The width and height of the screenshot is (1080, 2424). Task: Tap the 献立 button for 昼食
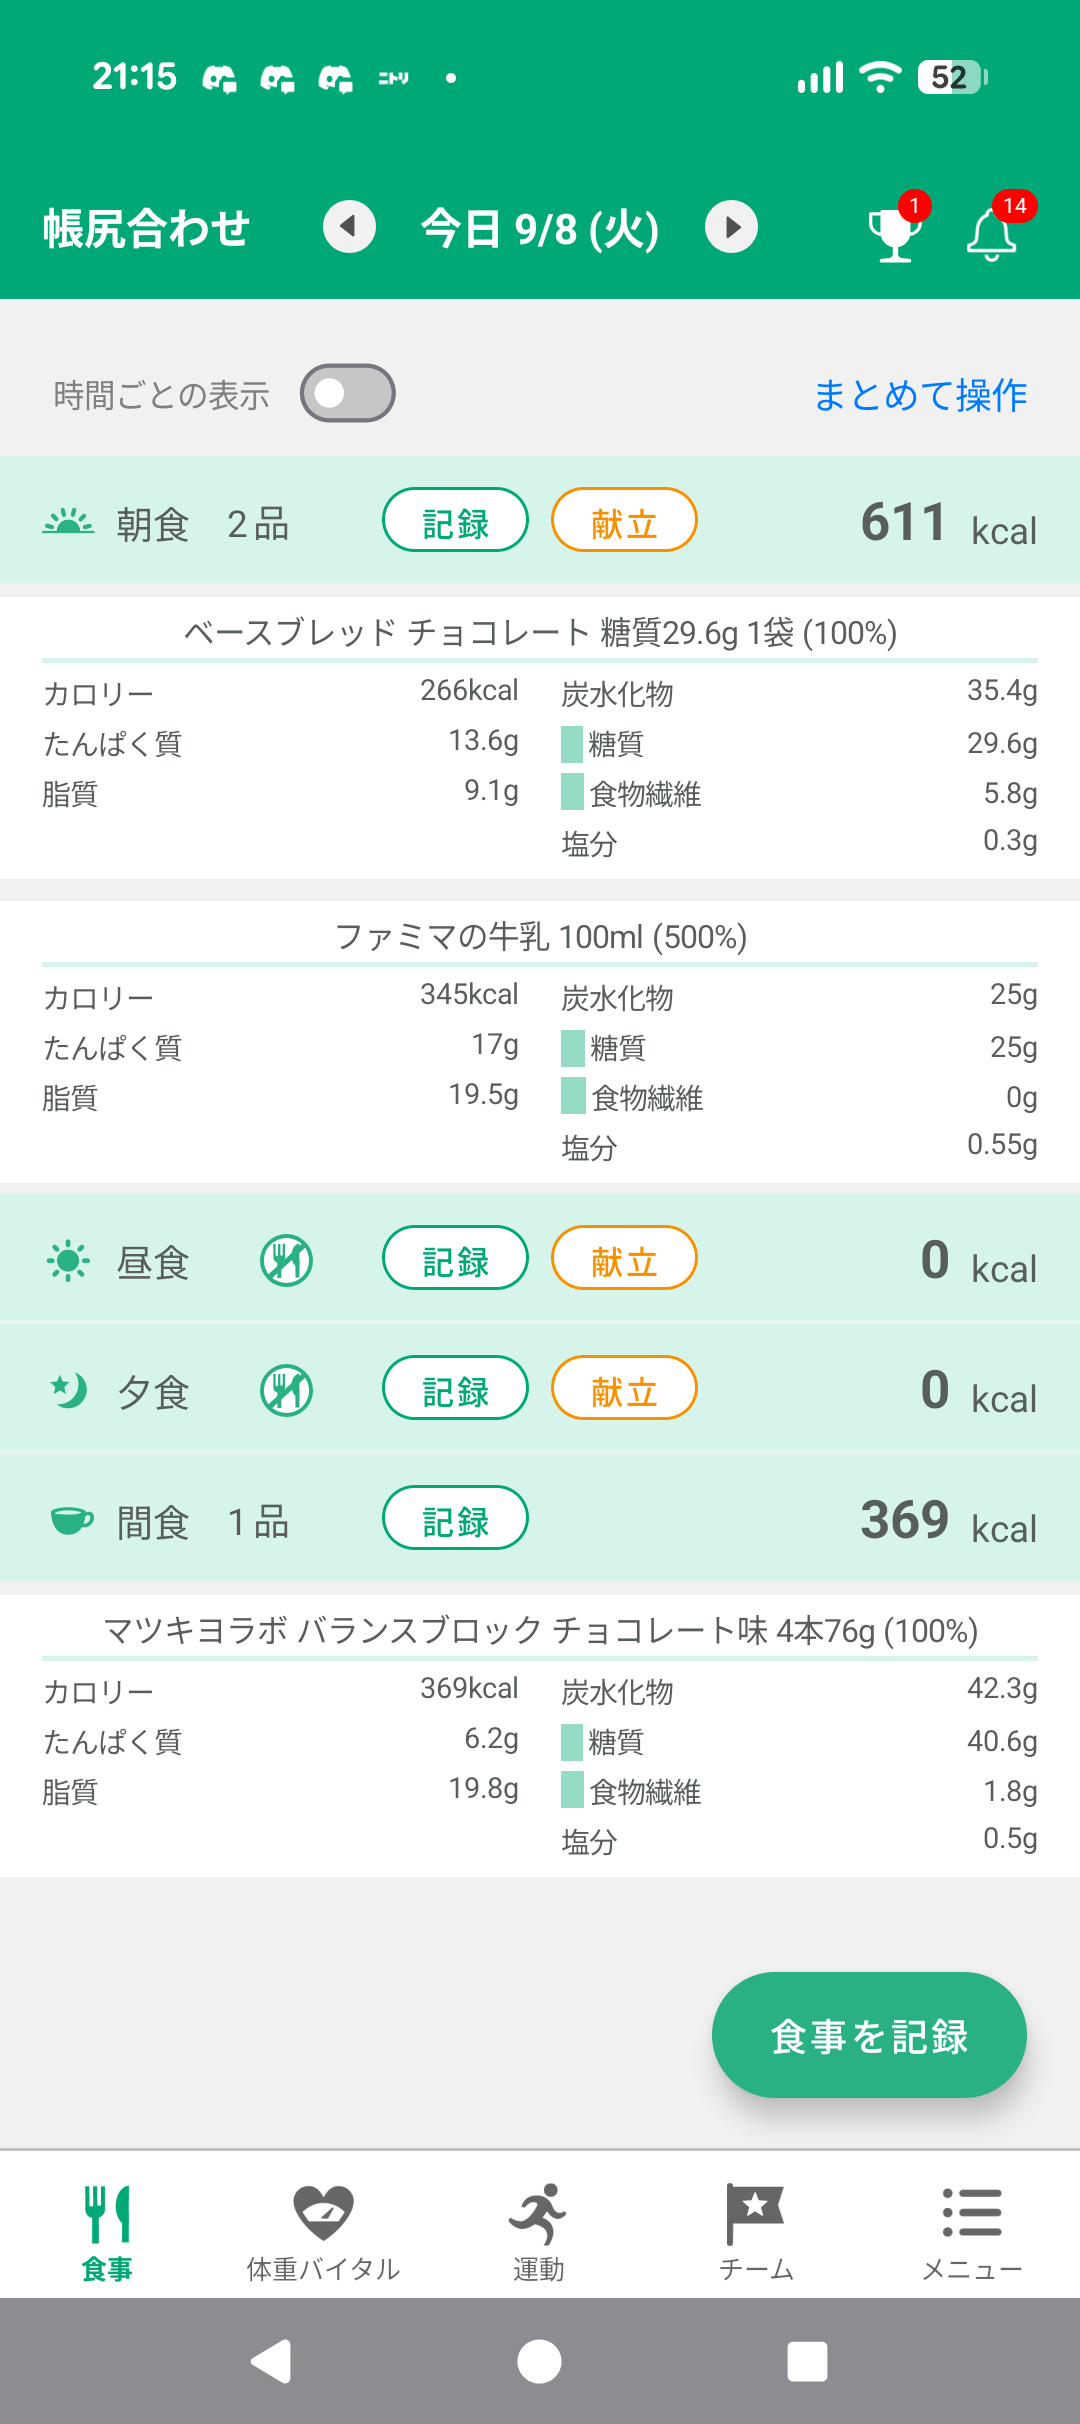(624, 1258)
